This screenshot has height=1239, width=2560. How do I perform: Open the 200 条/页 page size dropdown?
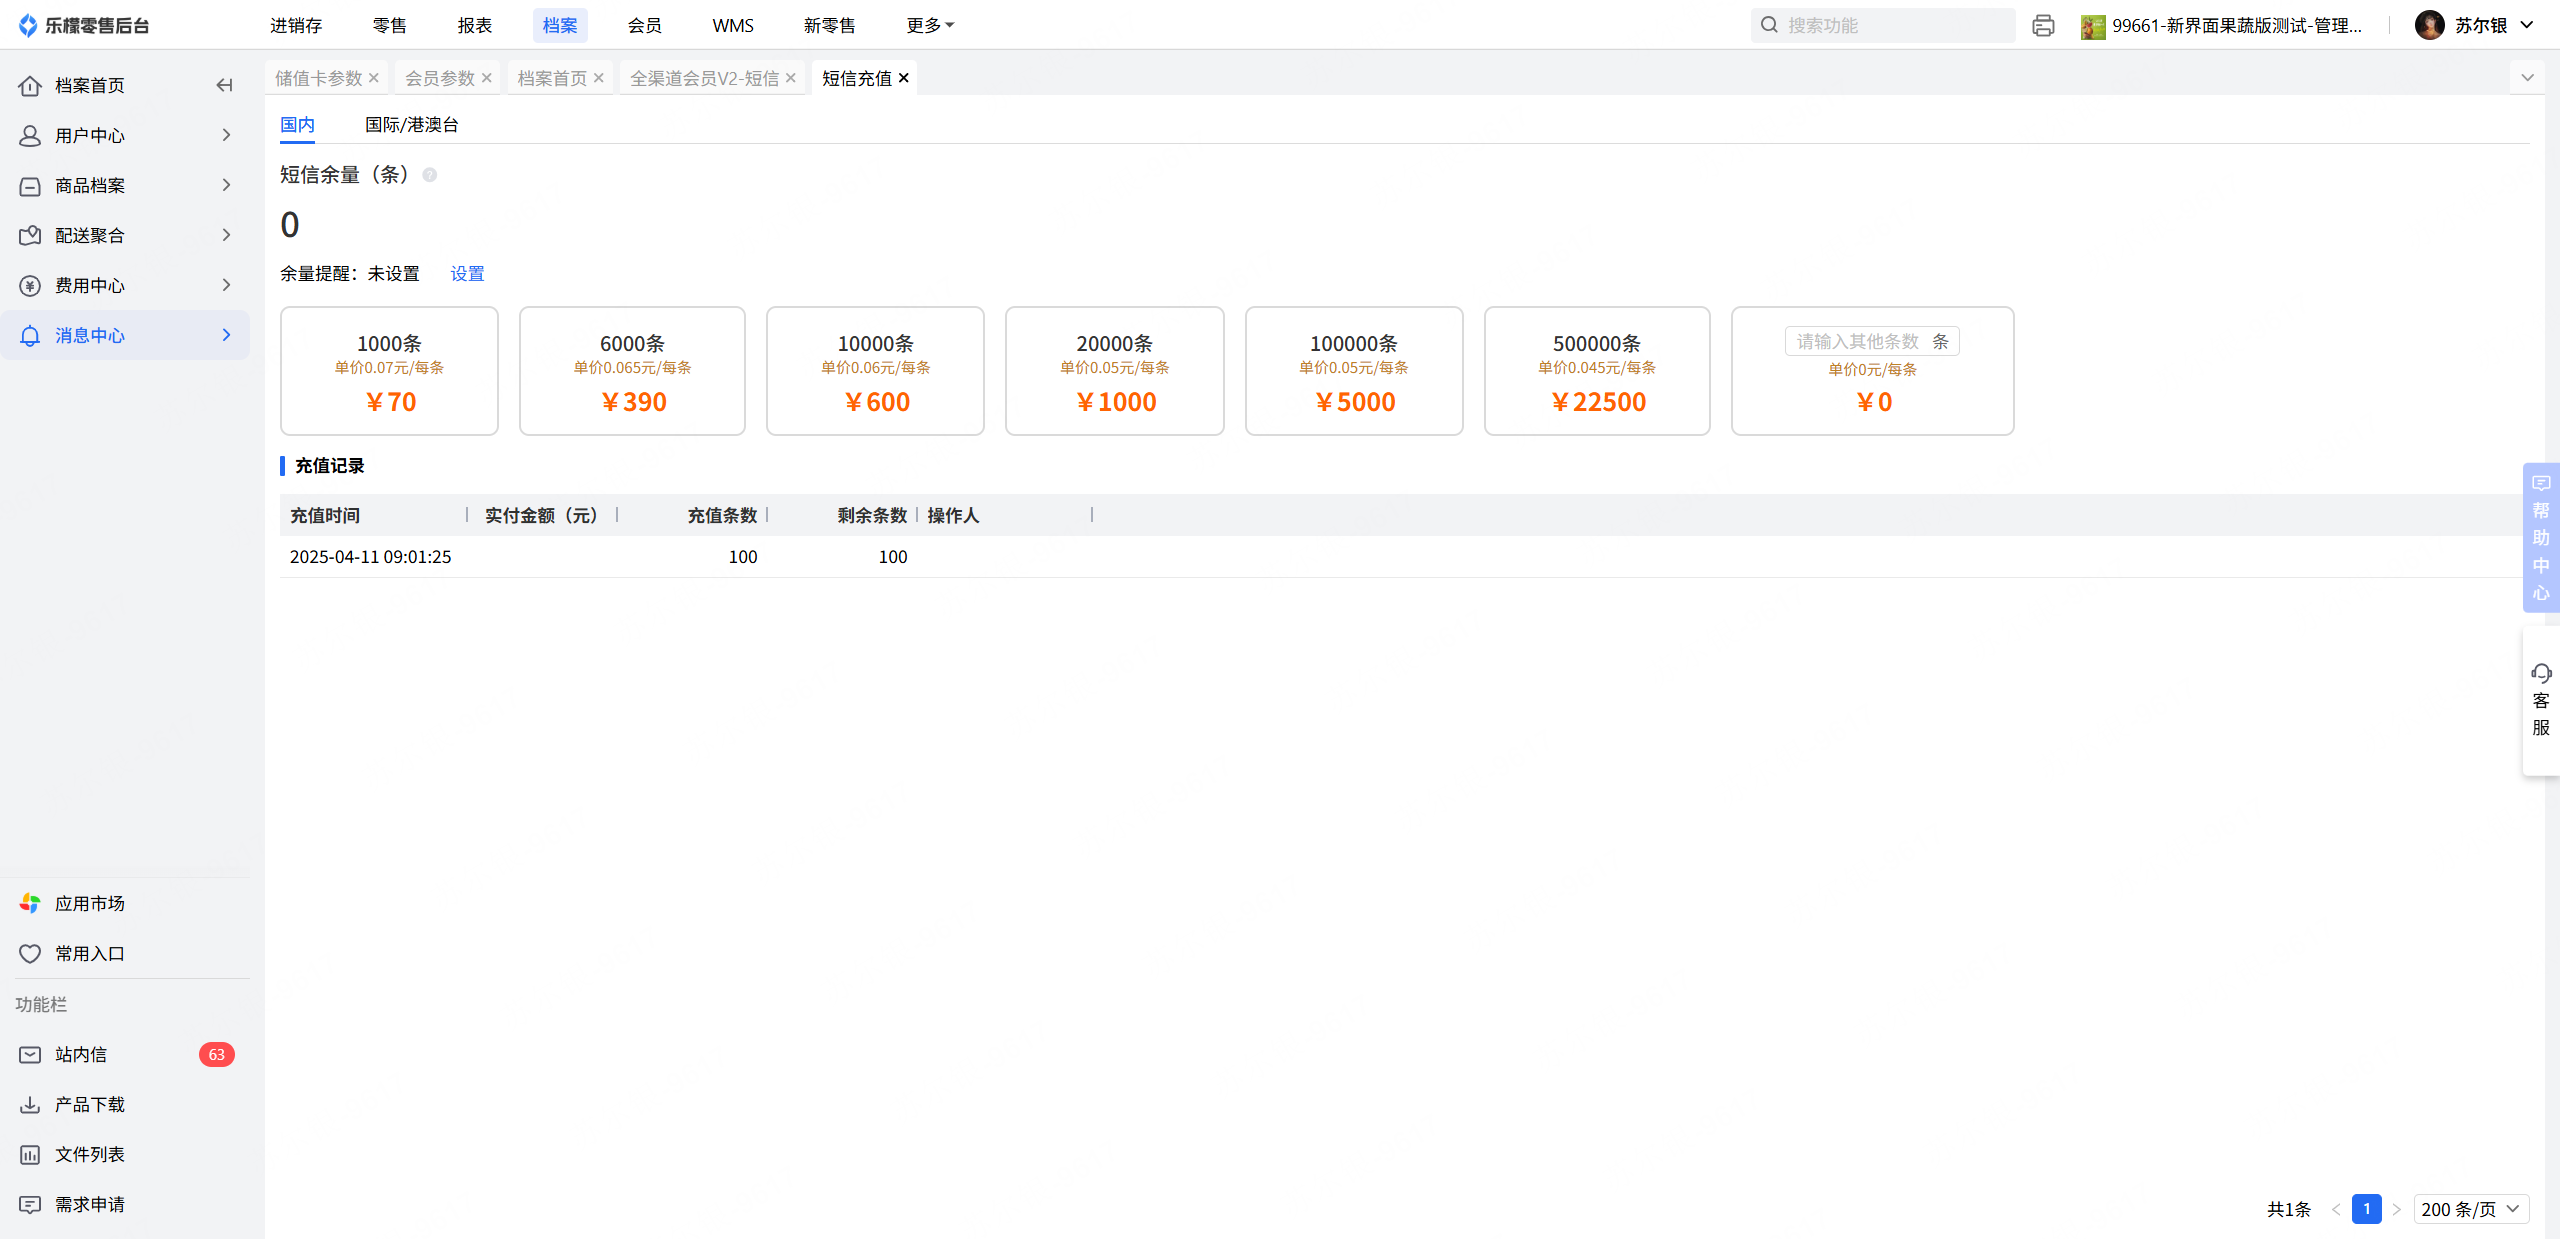point(2470,1209)
